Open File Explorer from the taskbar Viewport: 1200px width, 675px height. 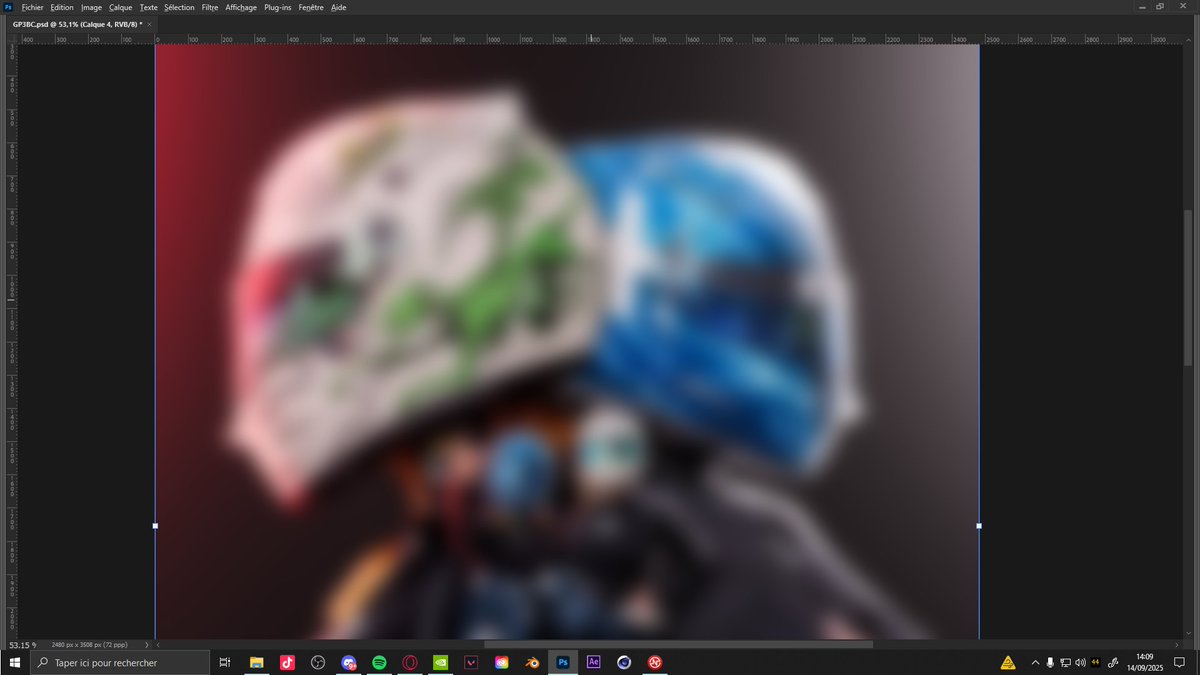(256, 662)
